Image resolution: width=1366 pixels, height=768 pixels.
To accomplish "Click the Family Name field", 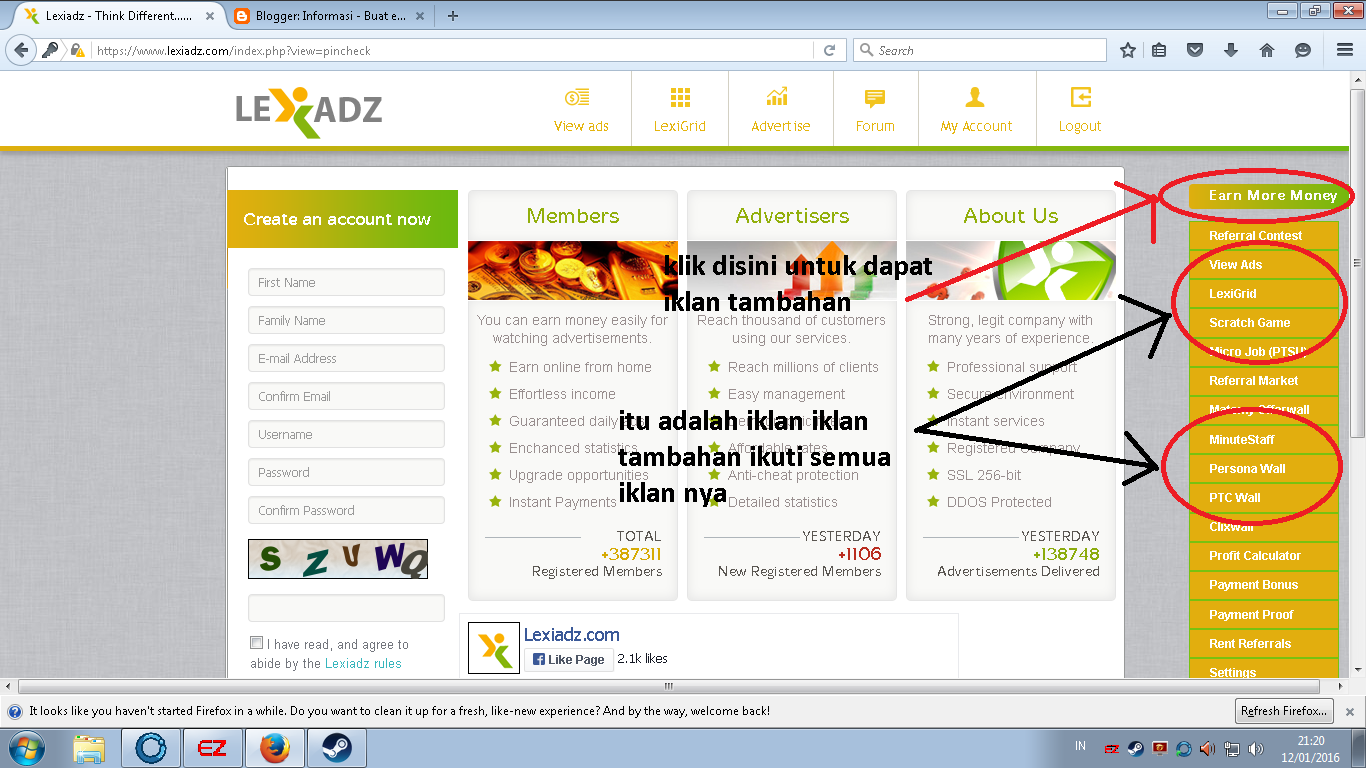I will coord(346,321).
